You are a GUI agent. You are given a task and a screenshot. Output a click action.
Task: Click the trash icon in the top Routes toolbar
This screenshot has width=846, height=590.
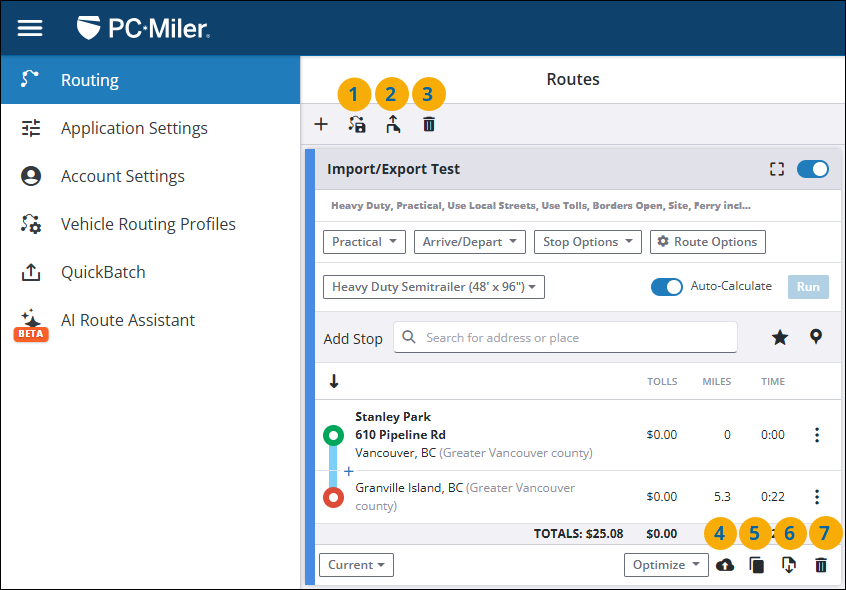point(429,125)
